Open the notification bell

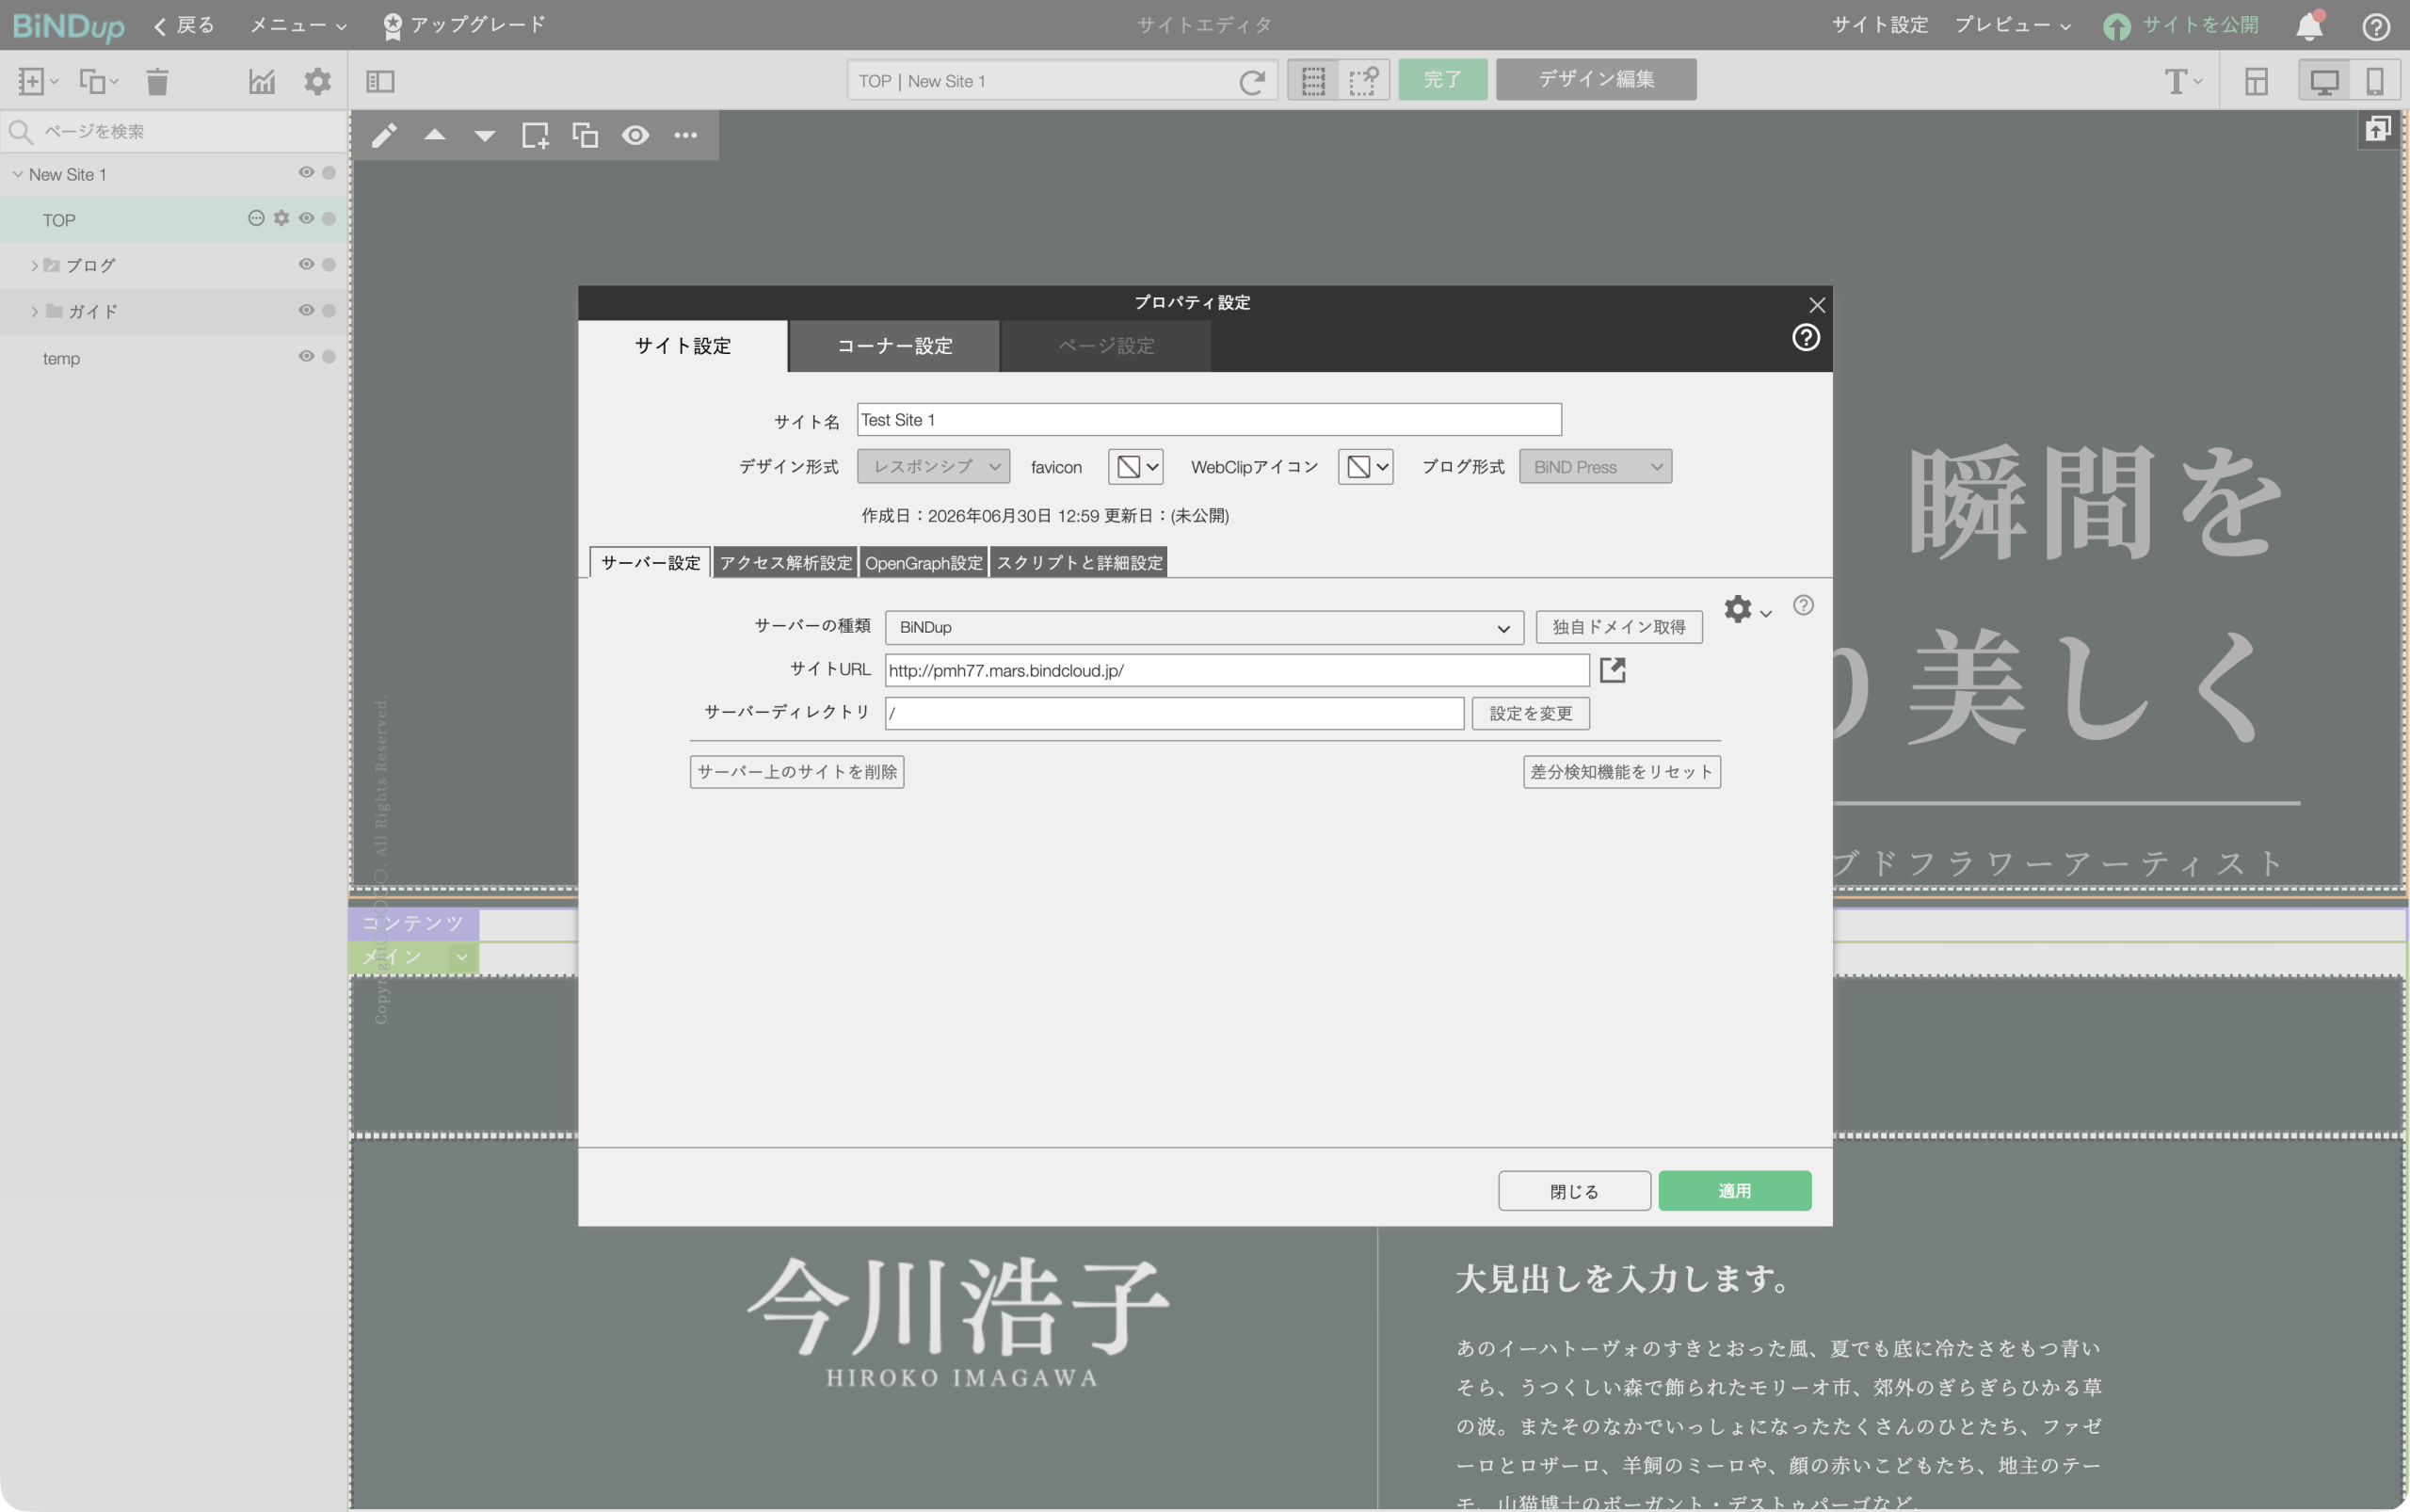click(x=2309, y=26)
